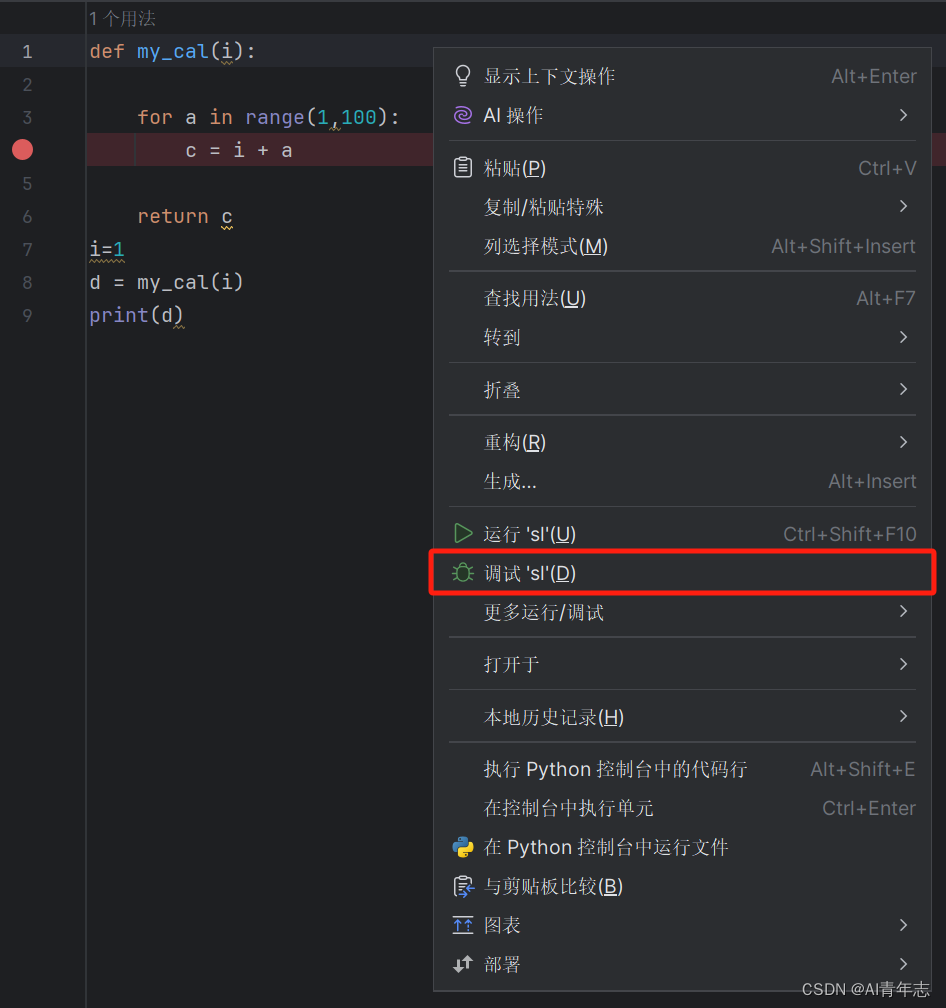Click the green run triangle icon
The height and width of the screenshot is (1008, 946).
[x=463, y=534]
